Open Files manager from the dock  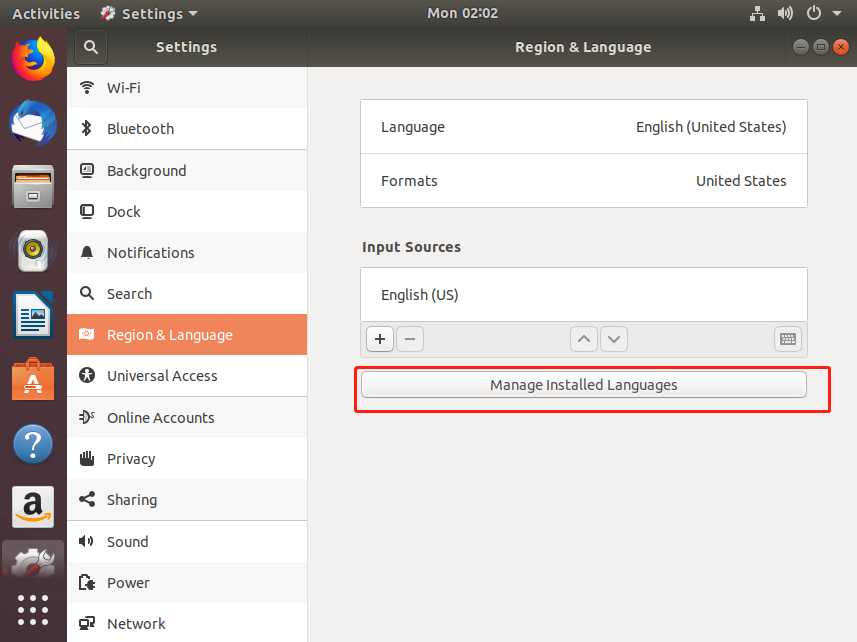tap(33, 187)
